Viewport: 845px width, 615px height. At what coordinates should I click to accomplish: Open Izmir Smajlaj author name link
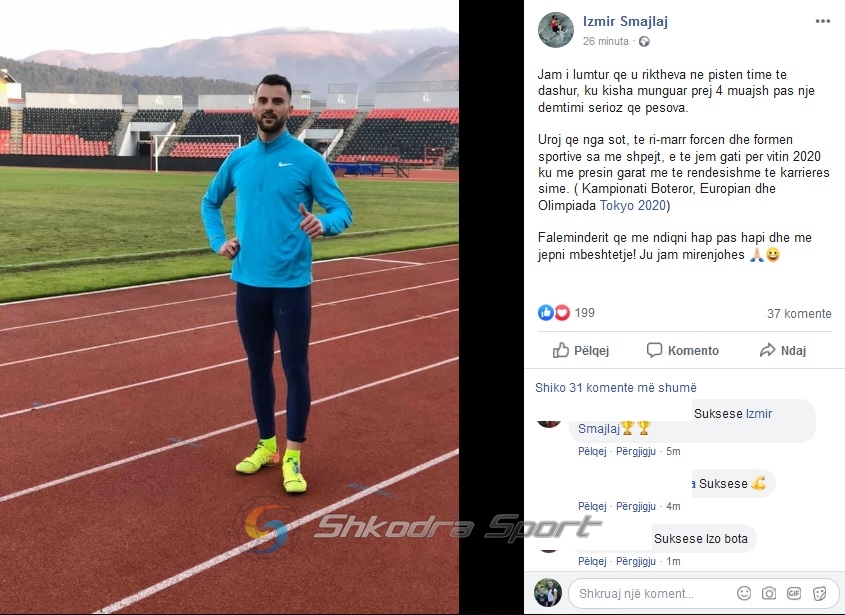[x=625, y=22]
